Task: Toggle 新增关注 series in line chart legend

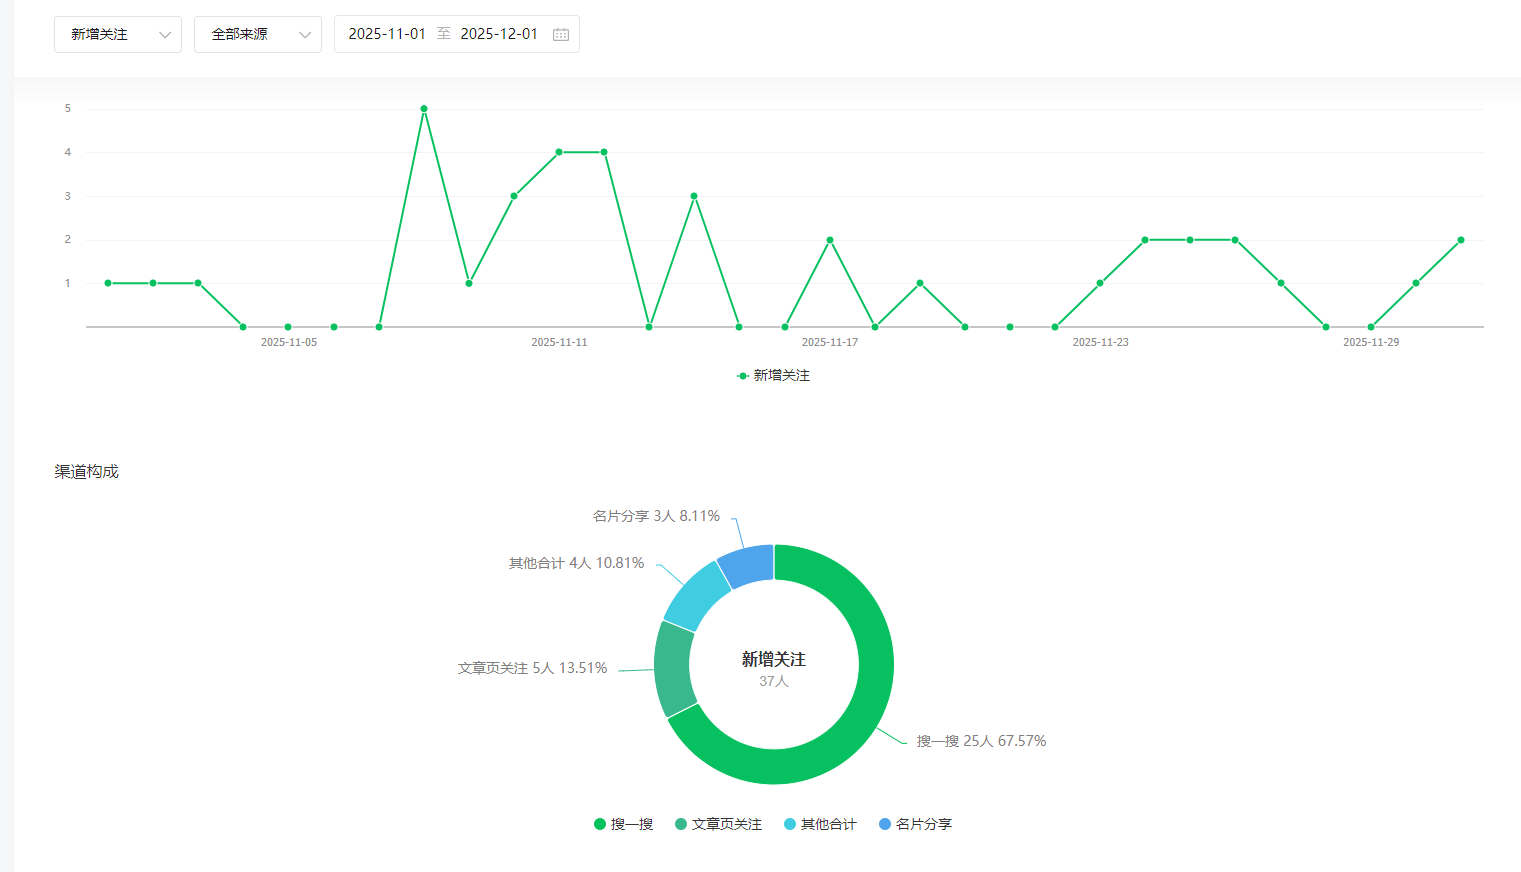Action: [773, 376]
